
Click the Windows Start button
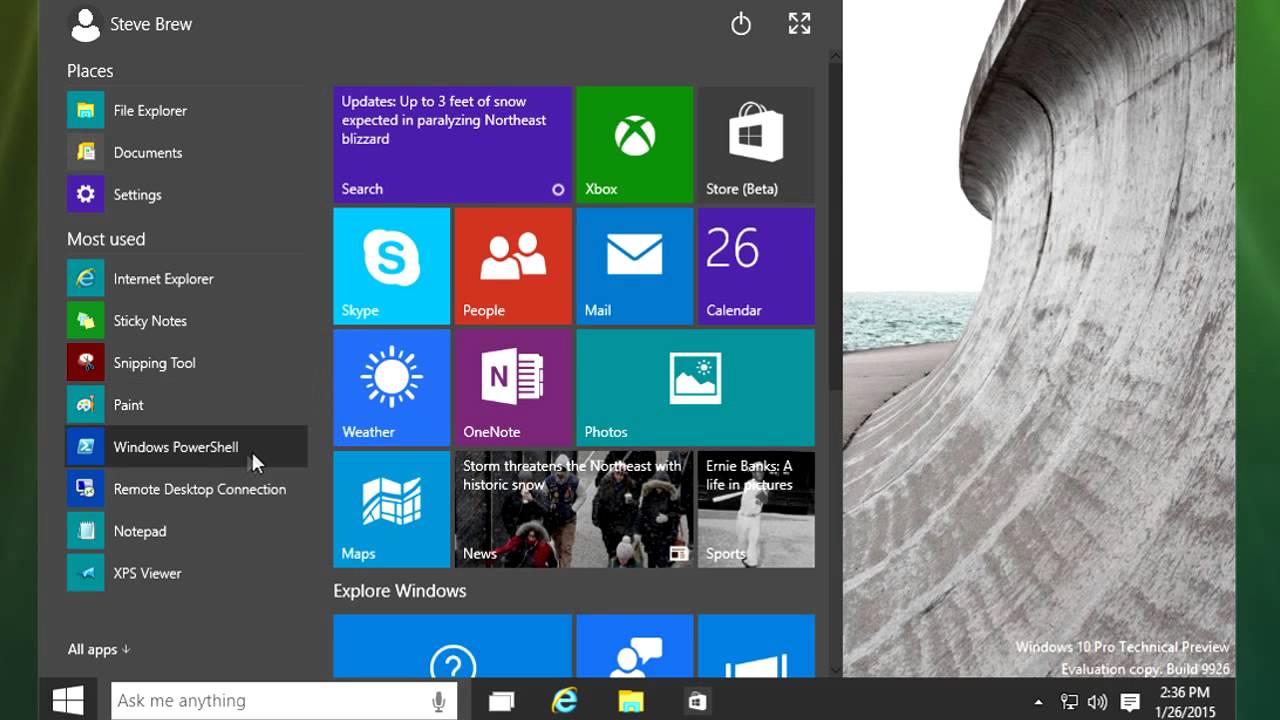click(x=68, y=700)
